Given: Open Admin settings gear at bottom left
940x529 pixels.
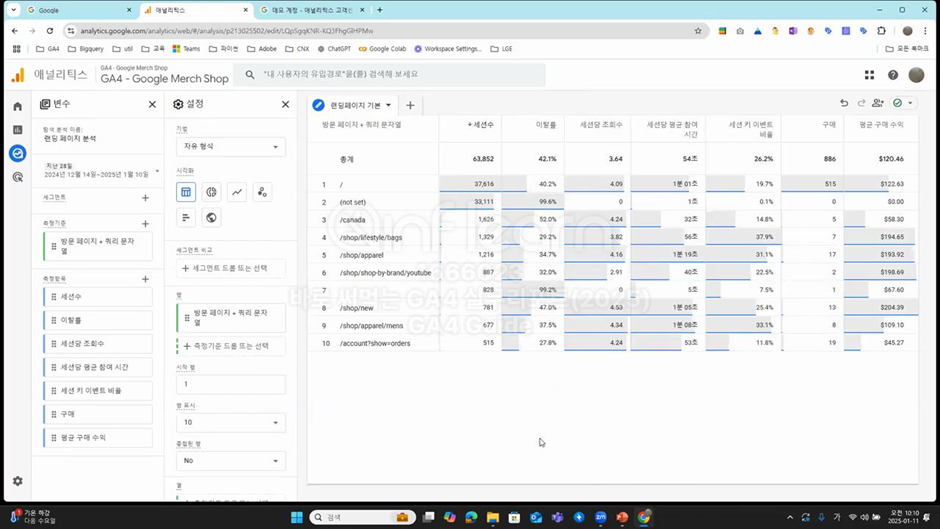Looking at the screenshot, I should 17,481.
